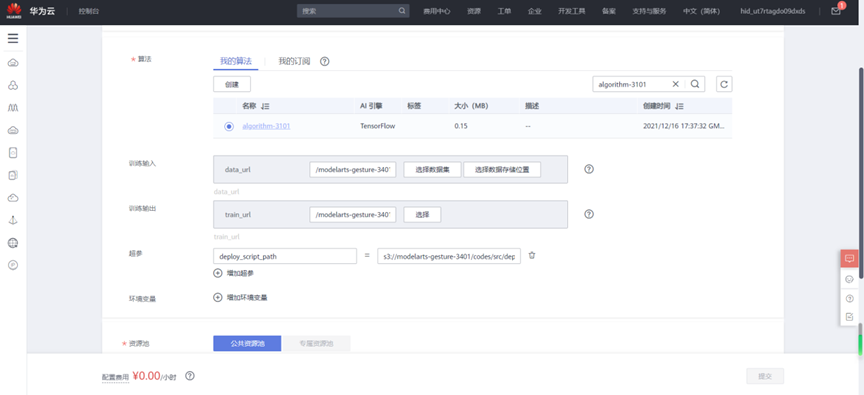
Task: Open 资源 in the top navigation
Action: tap(474, 11)
